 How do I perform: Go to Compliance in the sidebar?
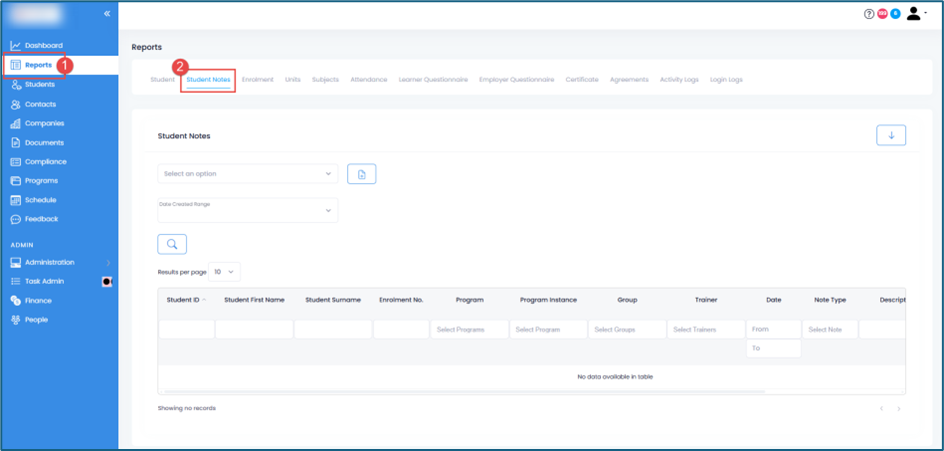tap(45, 162)
